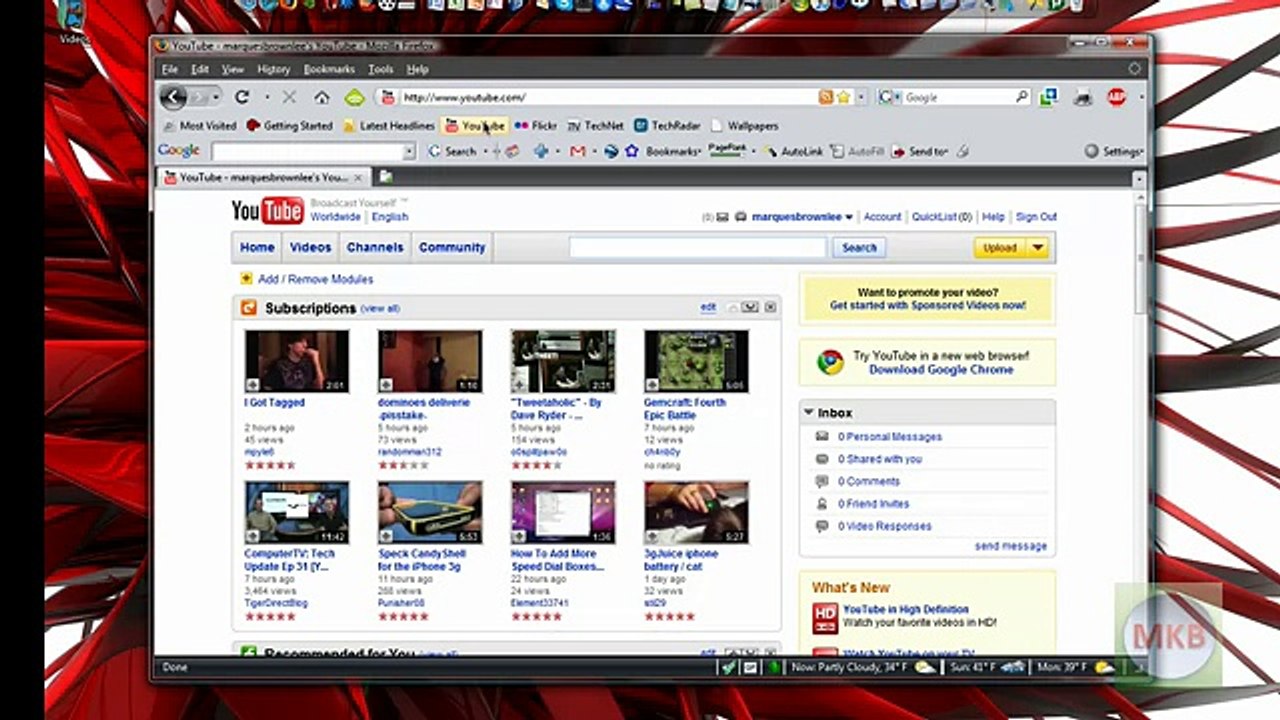This screenshot has height=720, width=1280.
Task: Open the Help menu in the menu bar
Action: pyautogui.click(x=417, y=69)
